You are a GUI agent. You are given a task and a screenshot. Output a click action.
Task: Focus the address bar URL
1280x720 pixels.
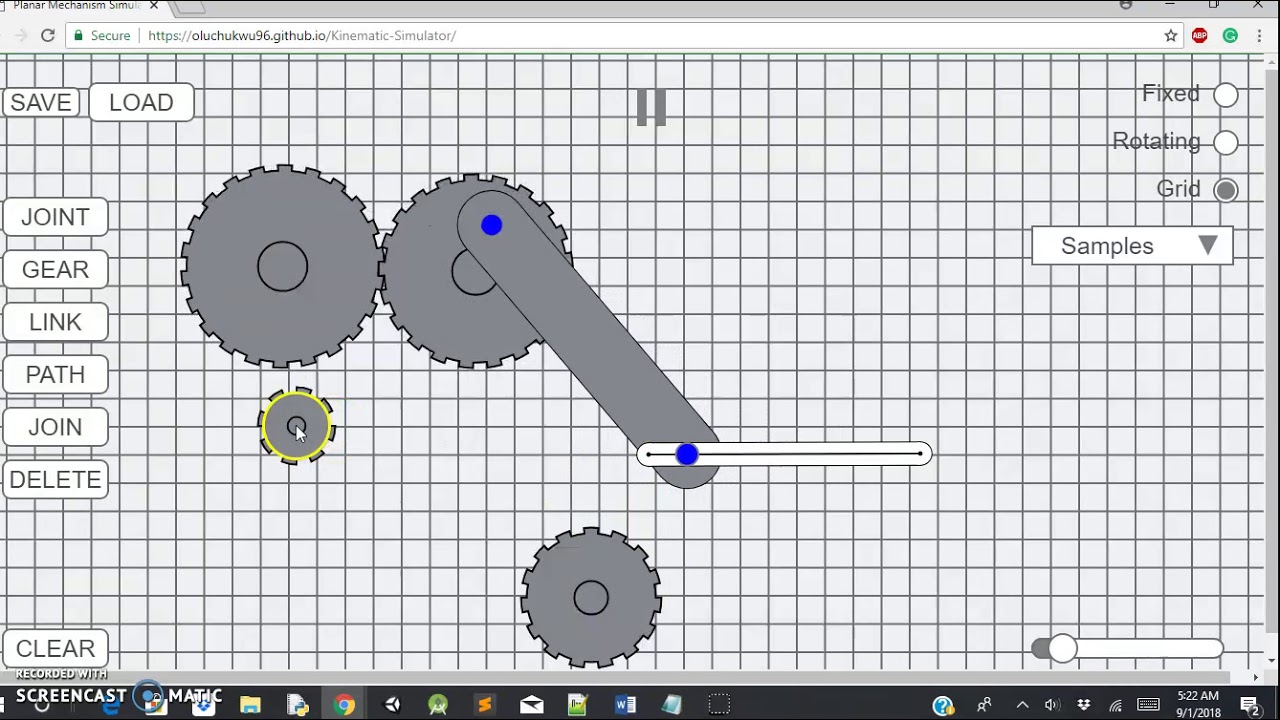point(302,35)
